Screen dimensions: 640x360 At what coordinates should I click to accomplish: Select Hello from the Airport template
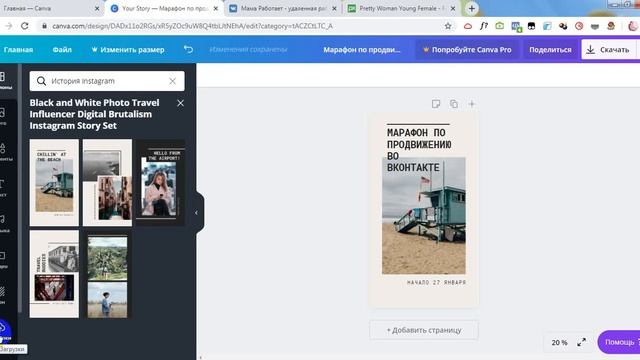click(x=160, y=182)
